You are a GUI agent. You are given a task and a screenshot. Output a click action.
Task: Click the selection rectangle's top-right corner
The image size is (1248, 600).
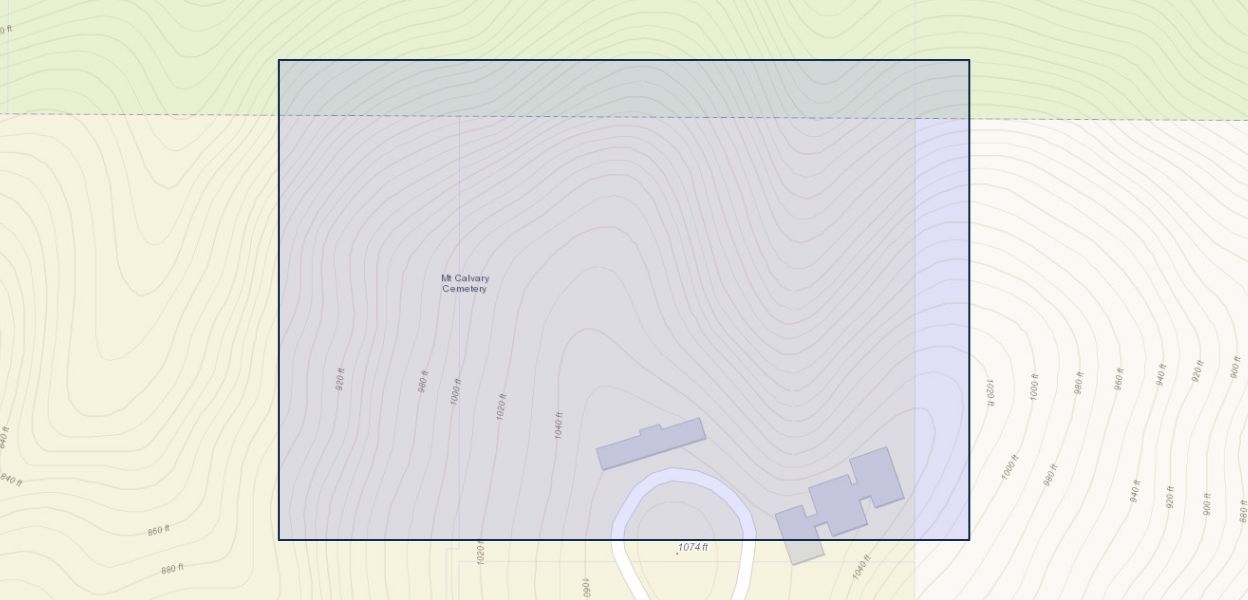[969, 61]
